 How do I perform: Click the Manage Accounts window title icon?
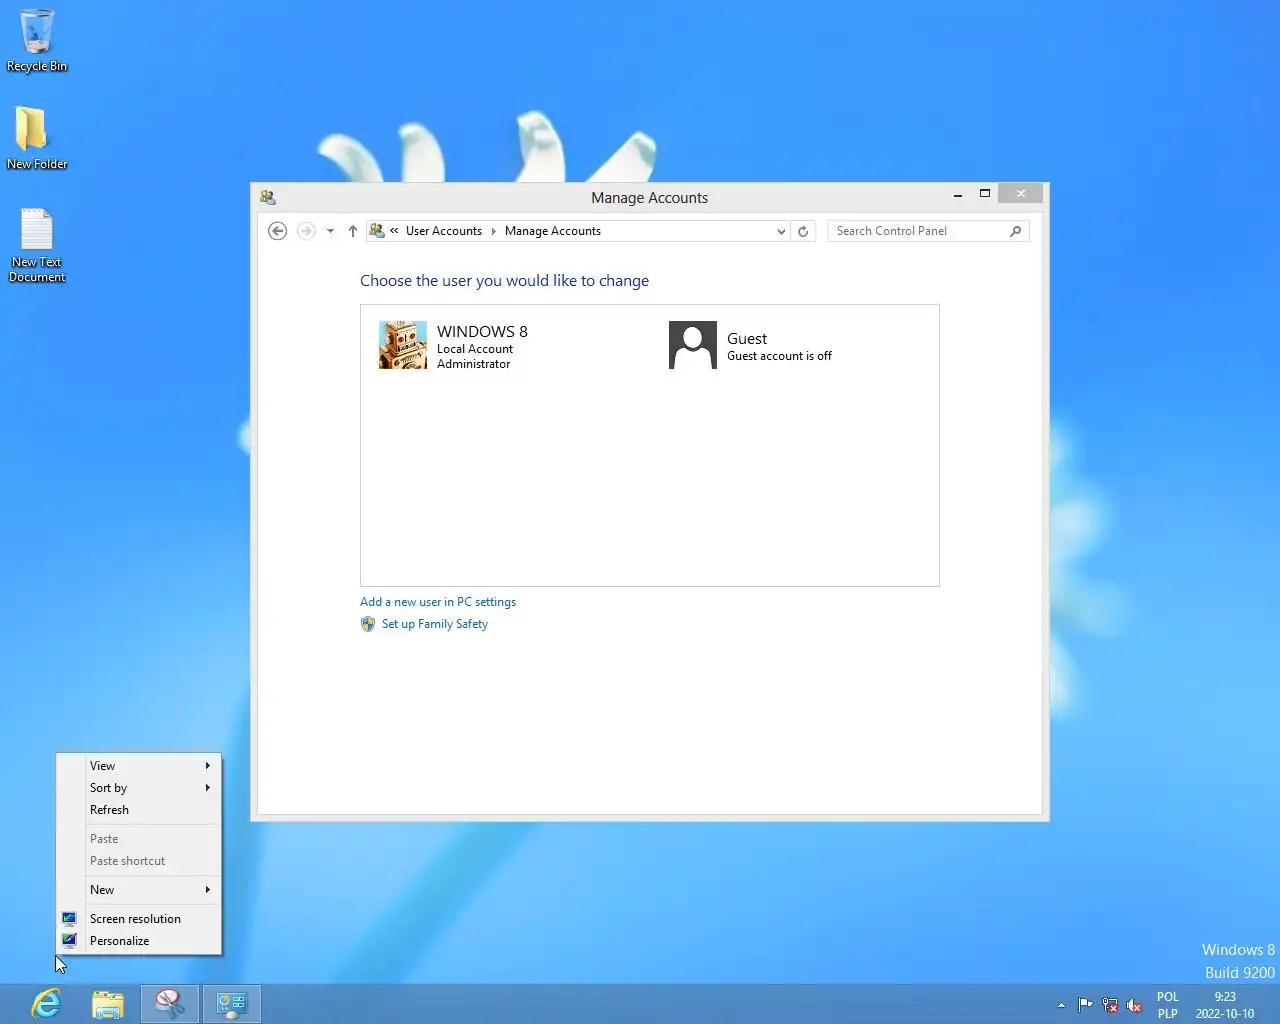pos(268,197)
